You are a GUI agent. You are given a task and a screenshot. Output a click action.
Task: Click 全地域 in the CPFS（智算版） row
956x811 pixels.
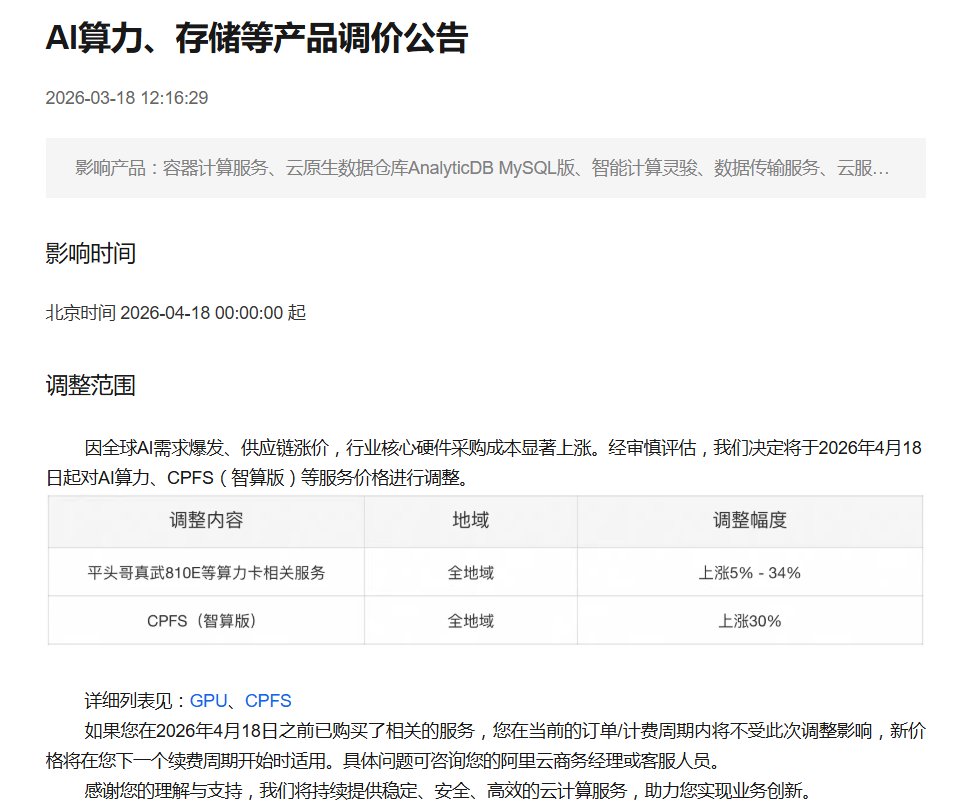tap(470, 621)
